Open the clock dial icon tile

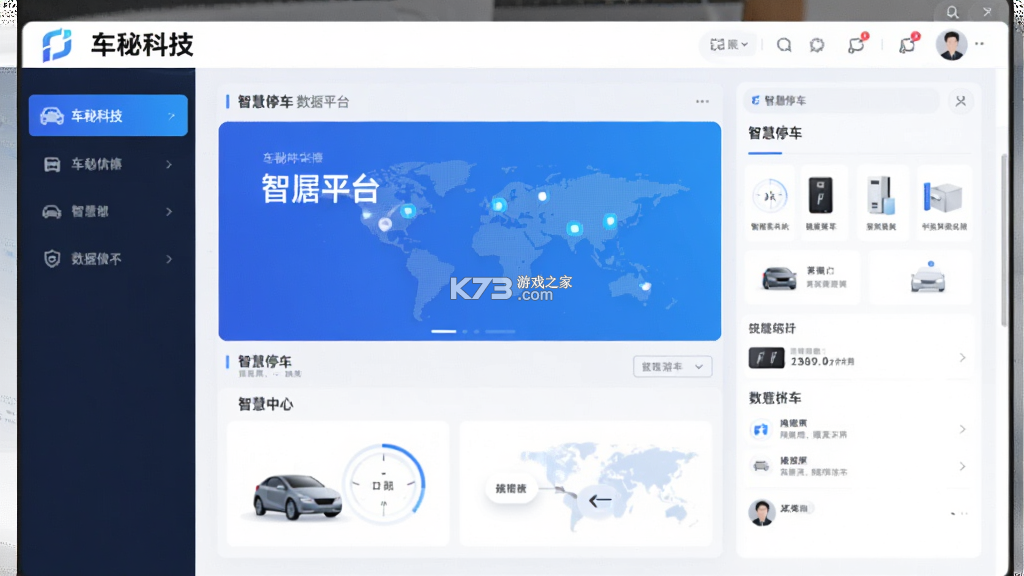[770, 201]
